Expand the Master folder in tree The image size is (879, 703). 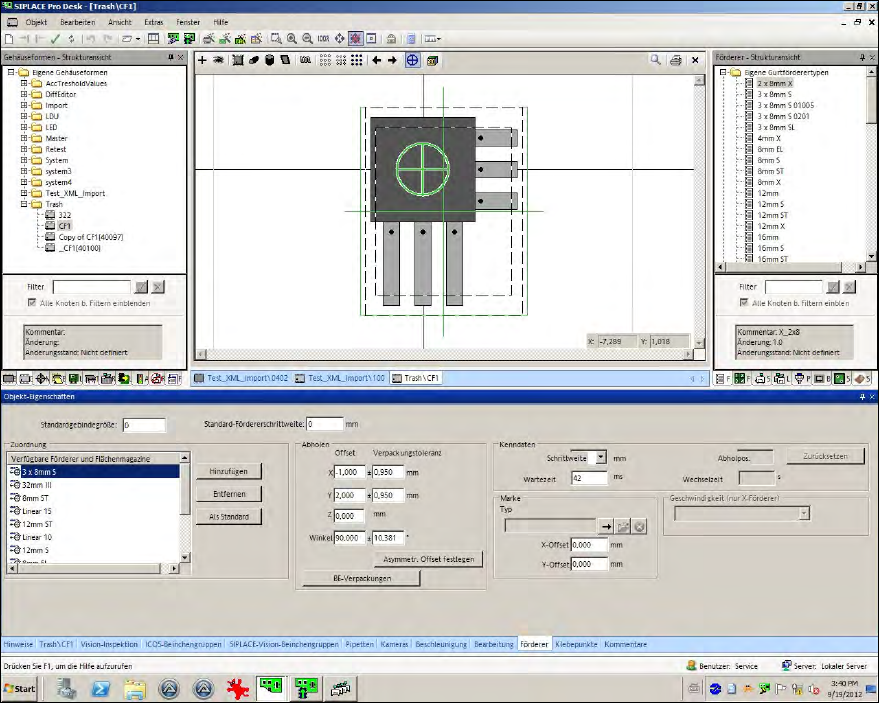coord(24,138)
